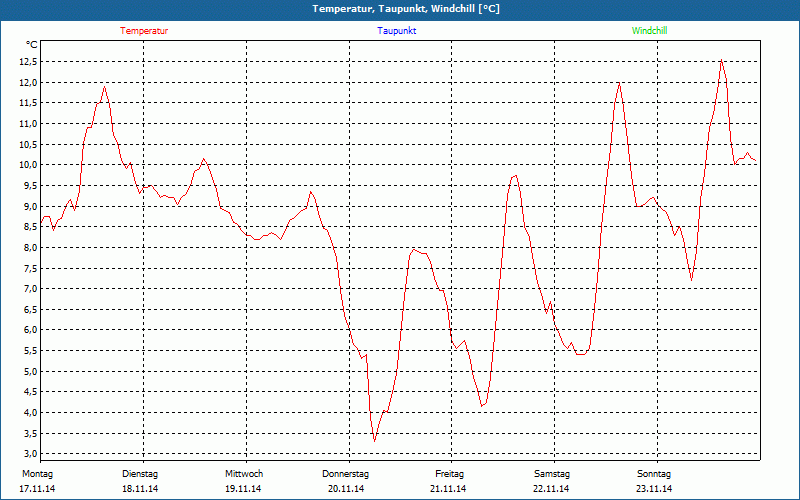
Task: Click the 23.11.14 date label
Action: [654, 489]
